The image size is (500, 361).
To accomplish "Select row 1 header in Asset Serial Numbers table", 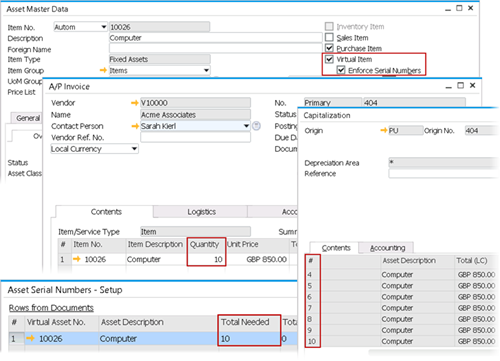I will [16, 338].
